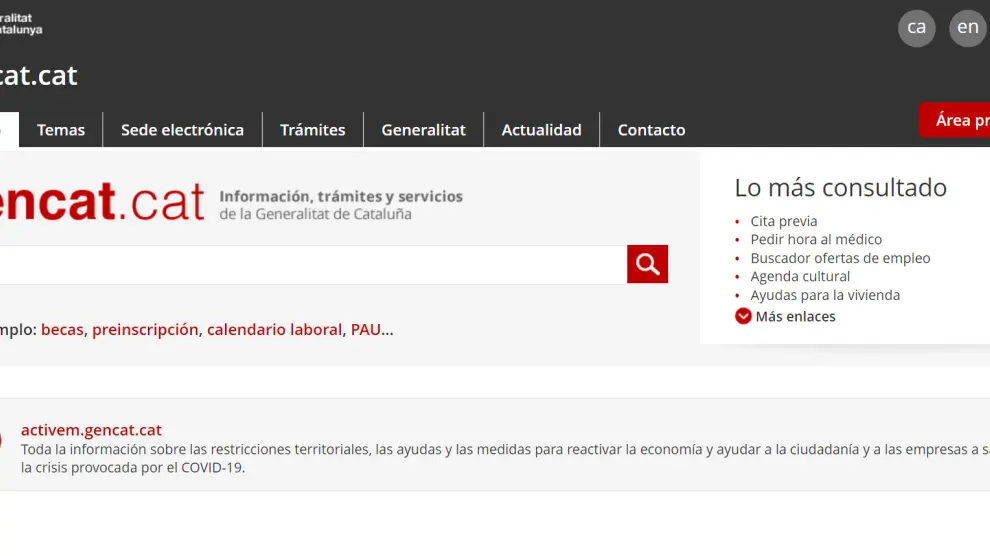
Task: Click the gencat.cat red logo
Action: [102, 201]
